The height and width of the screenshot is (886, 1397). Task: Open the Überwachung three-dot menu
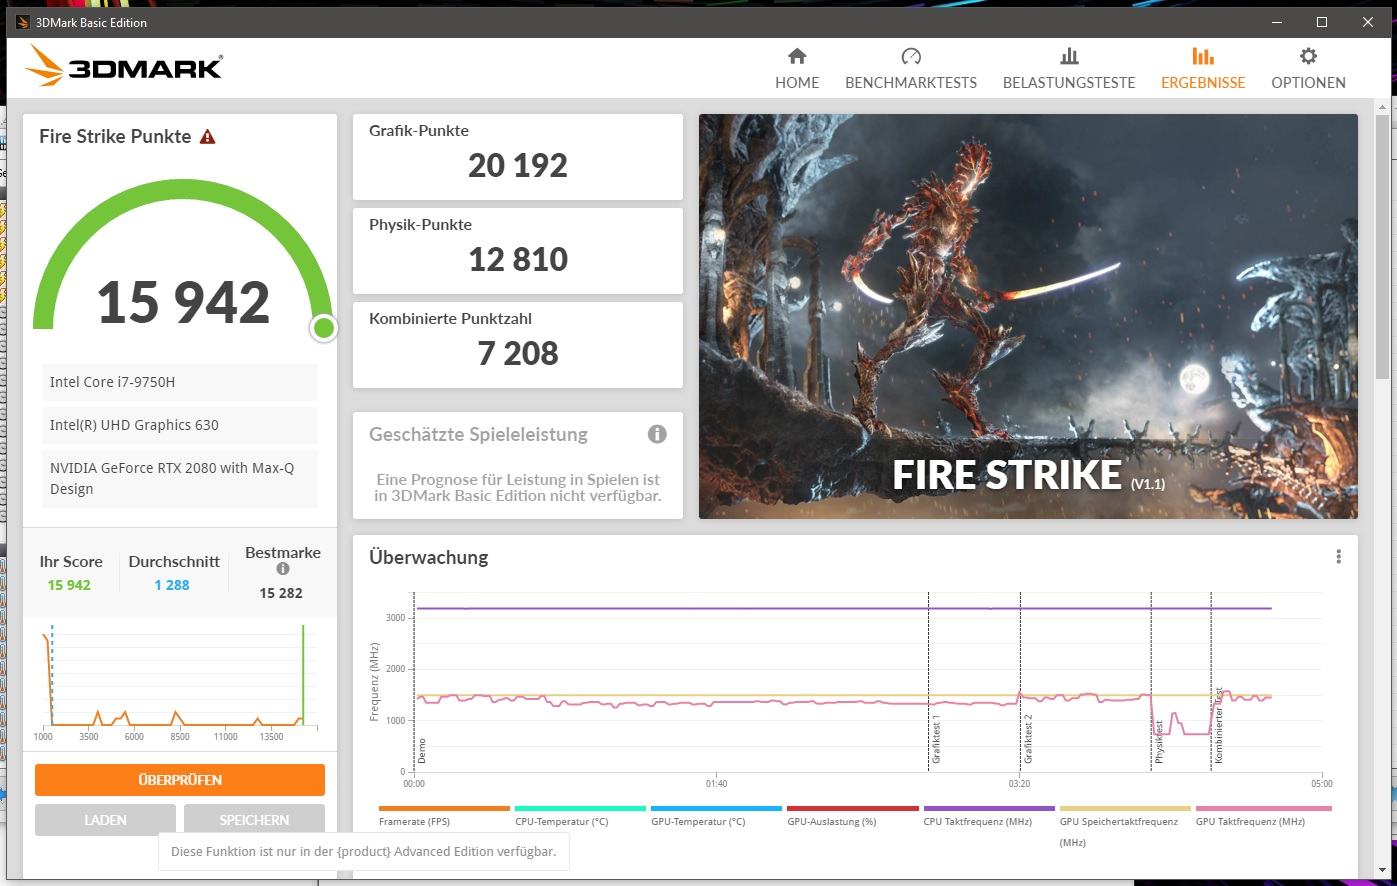coord(1338,557)
